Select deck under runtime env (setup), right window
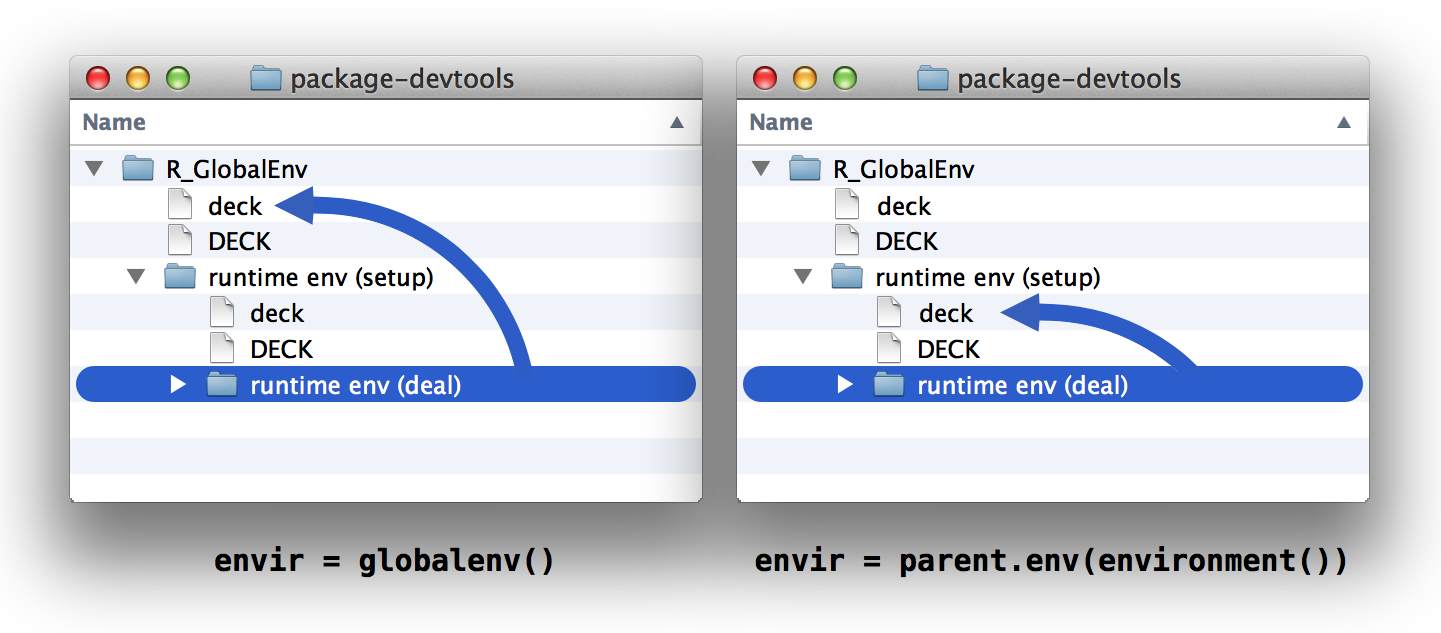Screen dimensions: 1441x633 click(946, 313)
